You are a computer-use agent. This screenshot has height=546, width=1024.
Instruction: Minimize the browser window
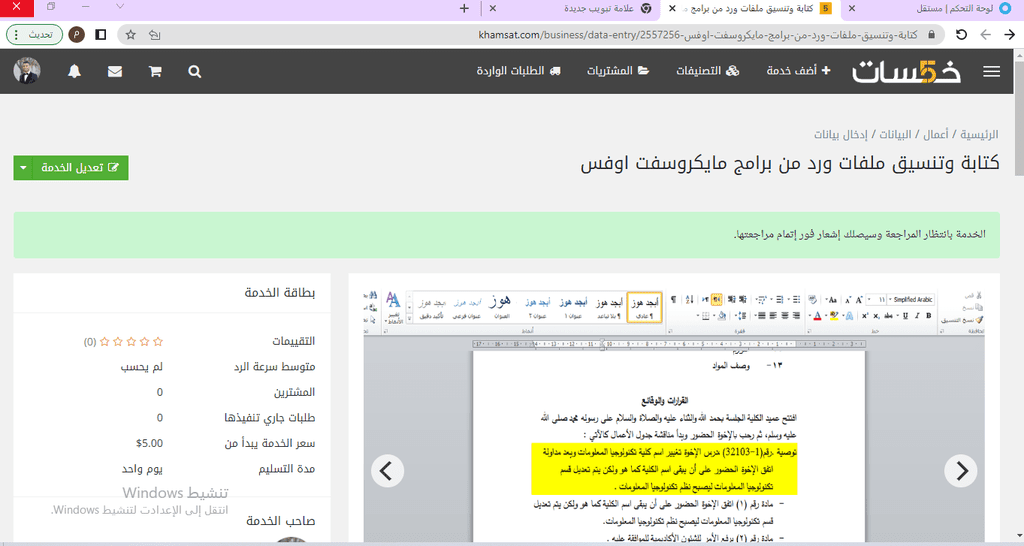85,7
